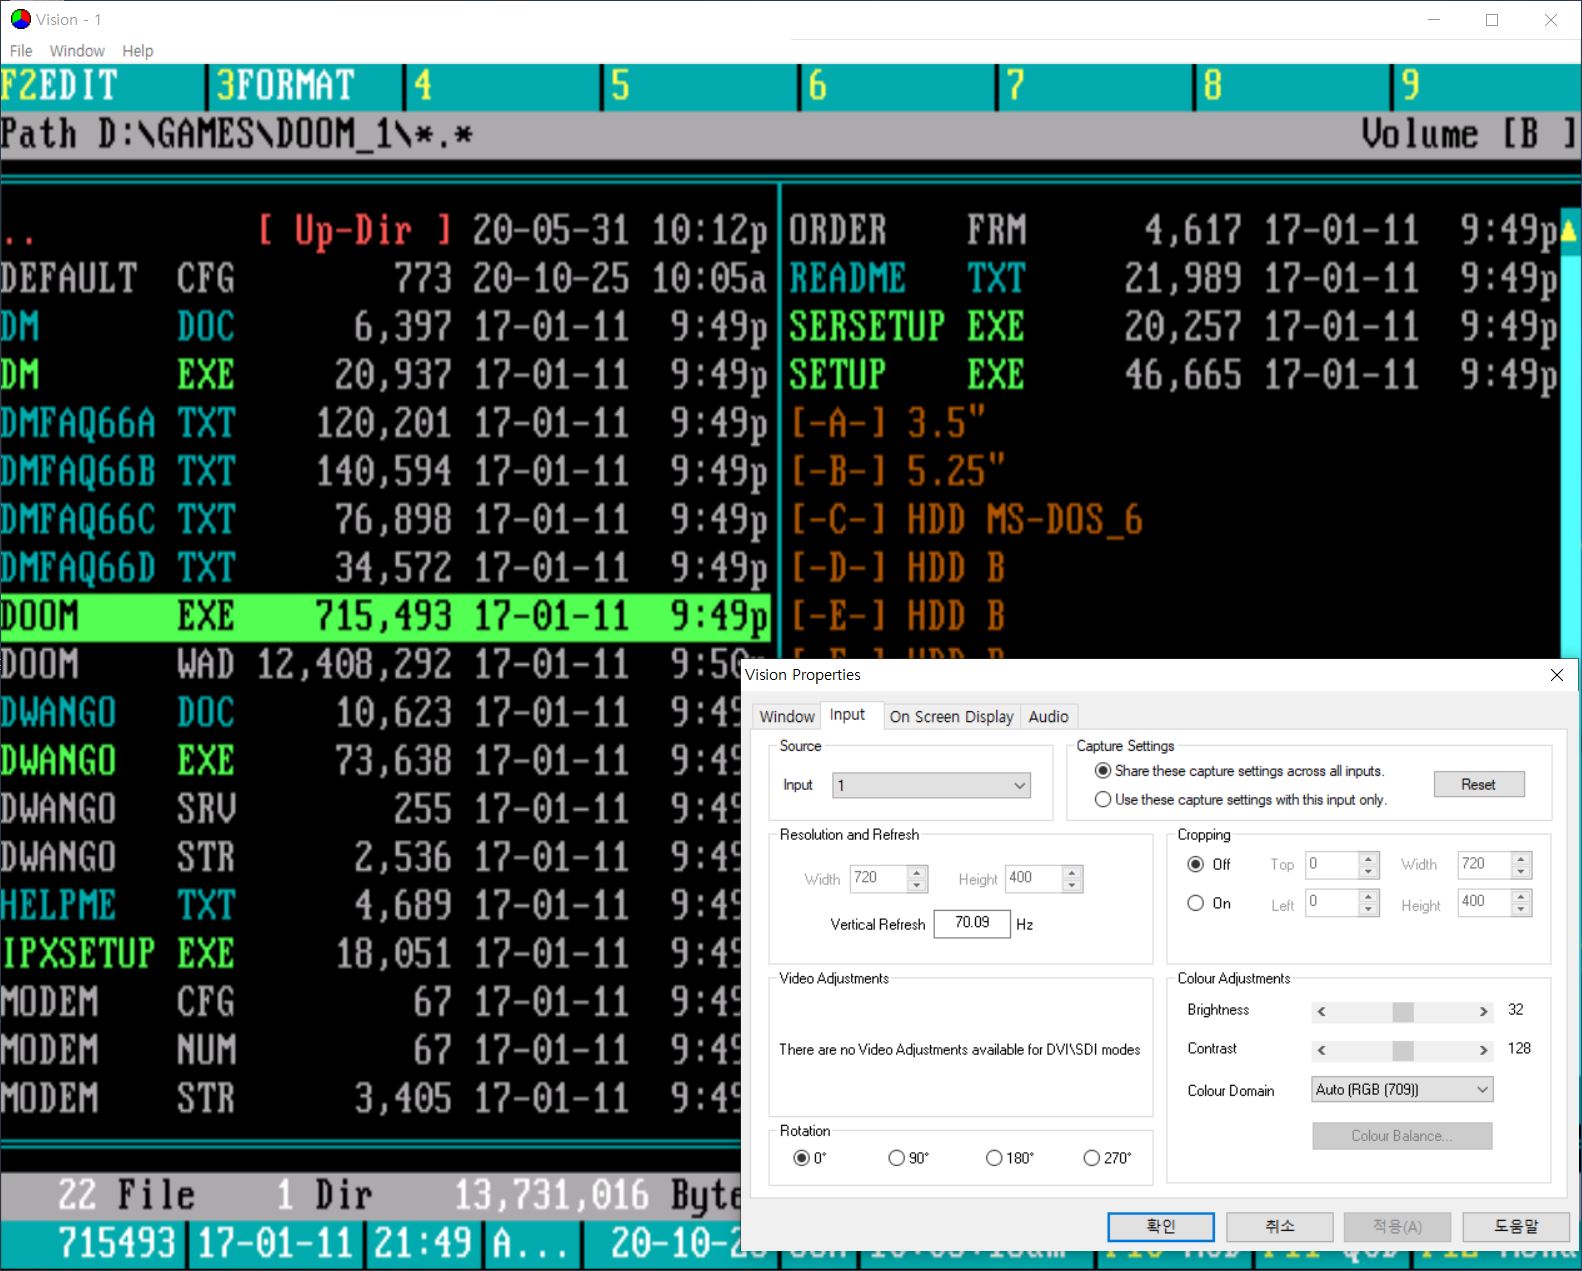1582x1271 pixels.
Task: Click the 적용(A) apply button
Action: tap(1397, 1226)
